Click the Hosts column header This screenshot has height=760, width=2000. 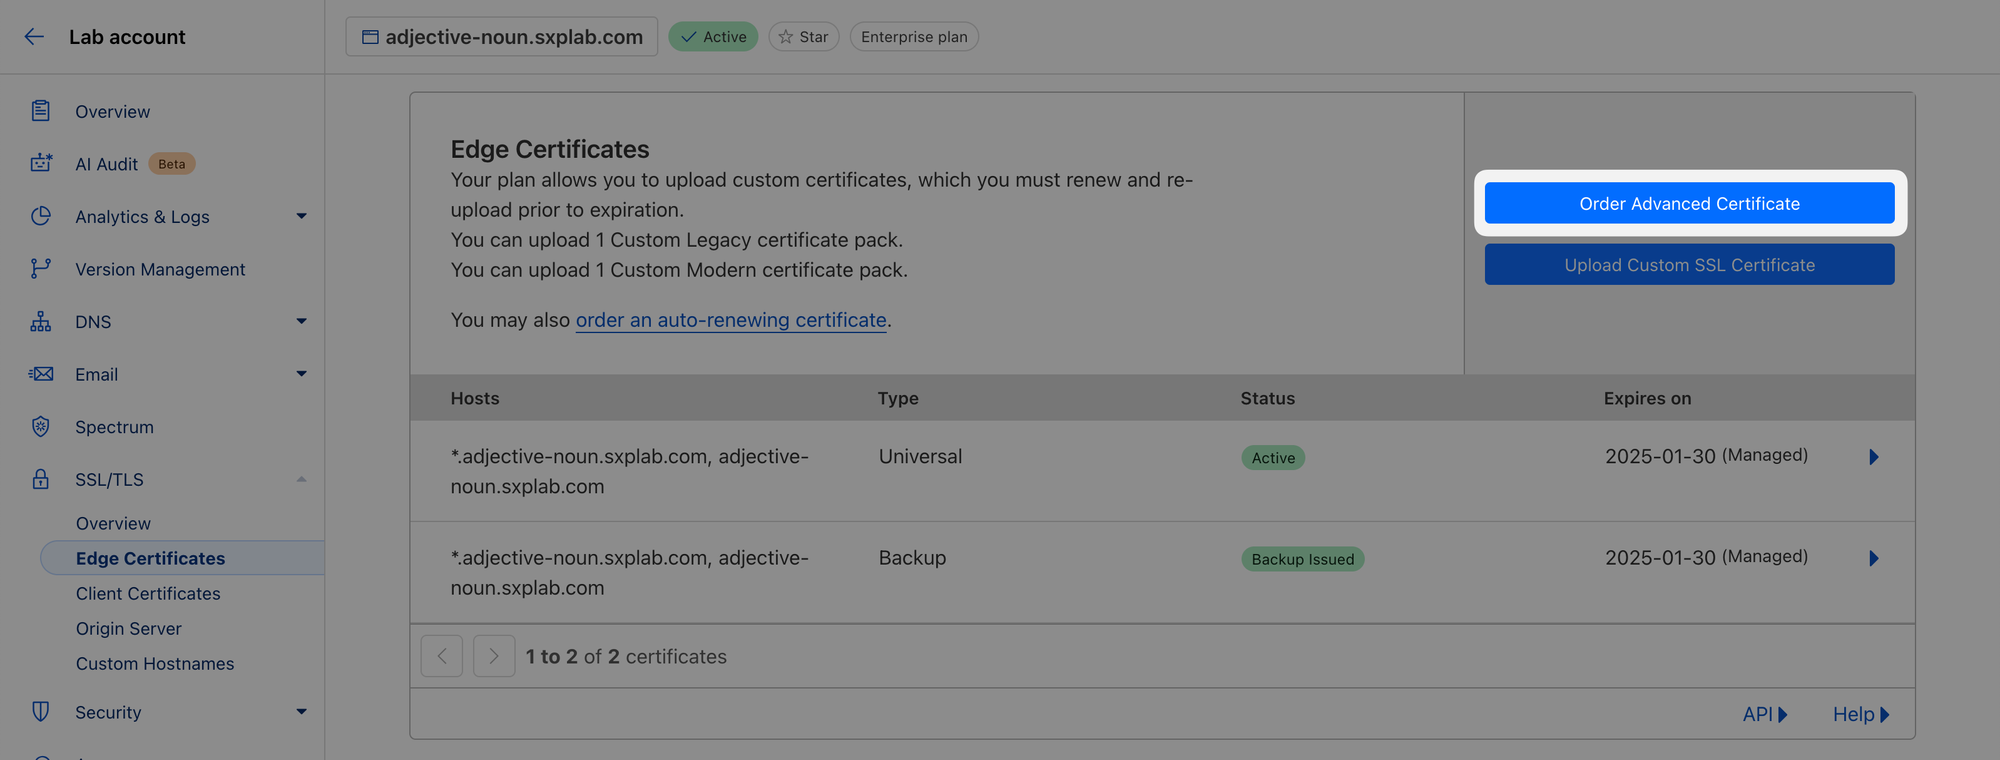point(475,398)
